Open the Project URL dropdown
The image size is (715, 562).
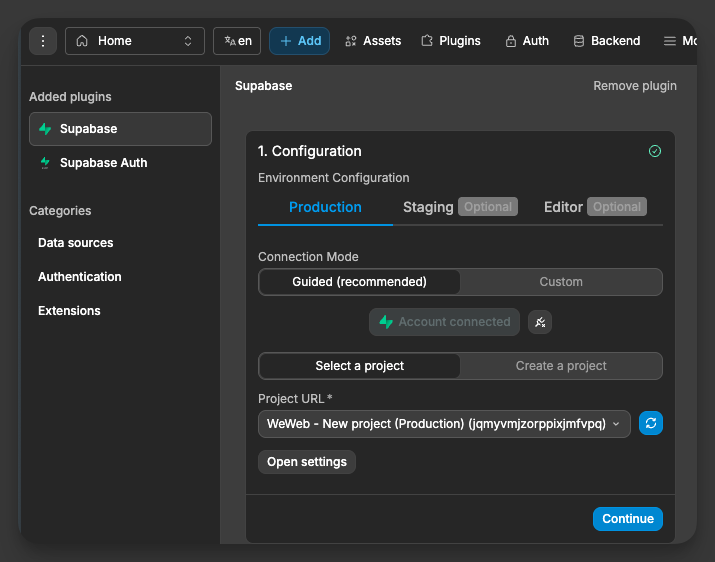(x=444, y=424)
